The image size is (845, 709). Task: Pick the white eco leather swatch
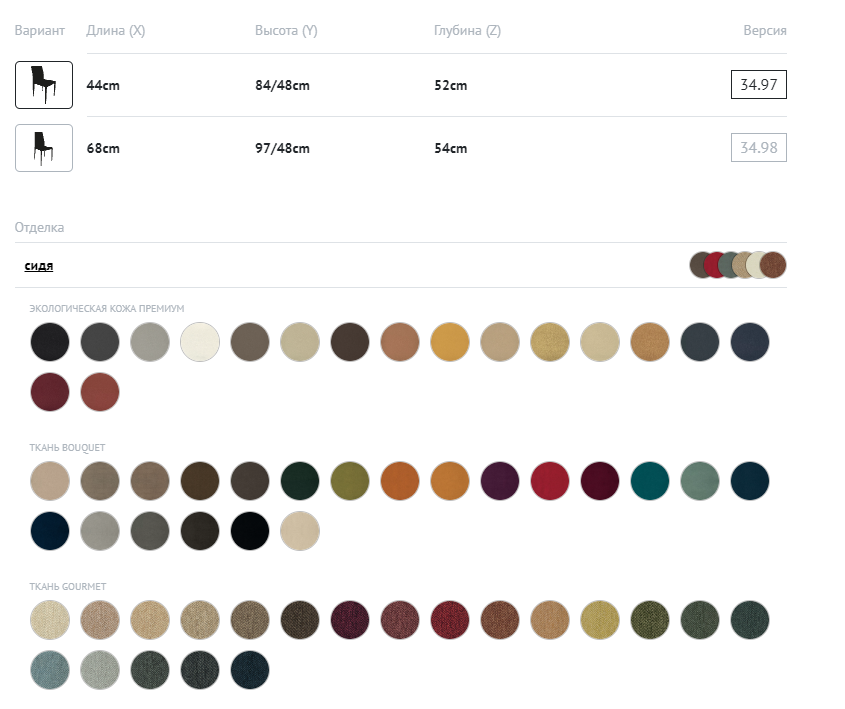click(x=200, y=342)
